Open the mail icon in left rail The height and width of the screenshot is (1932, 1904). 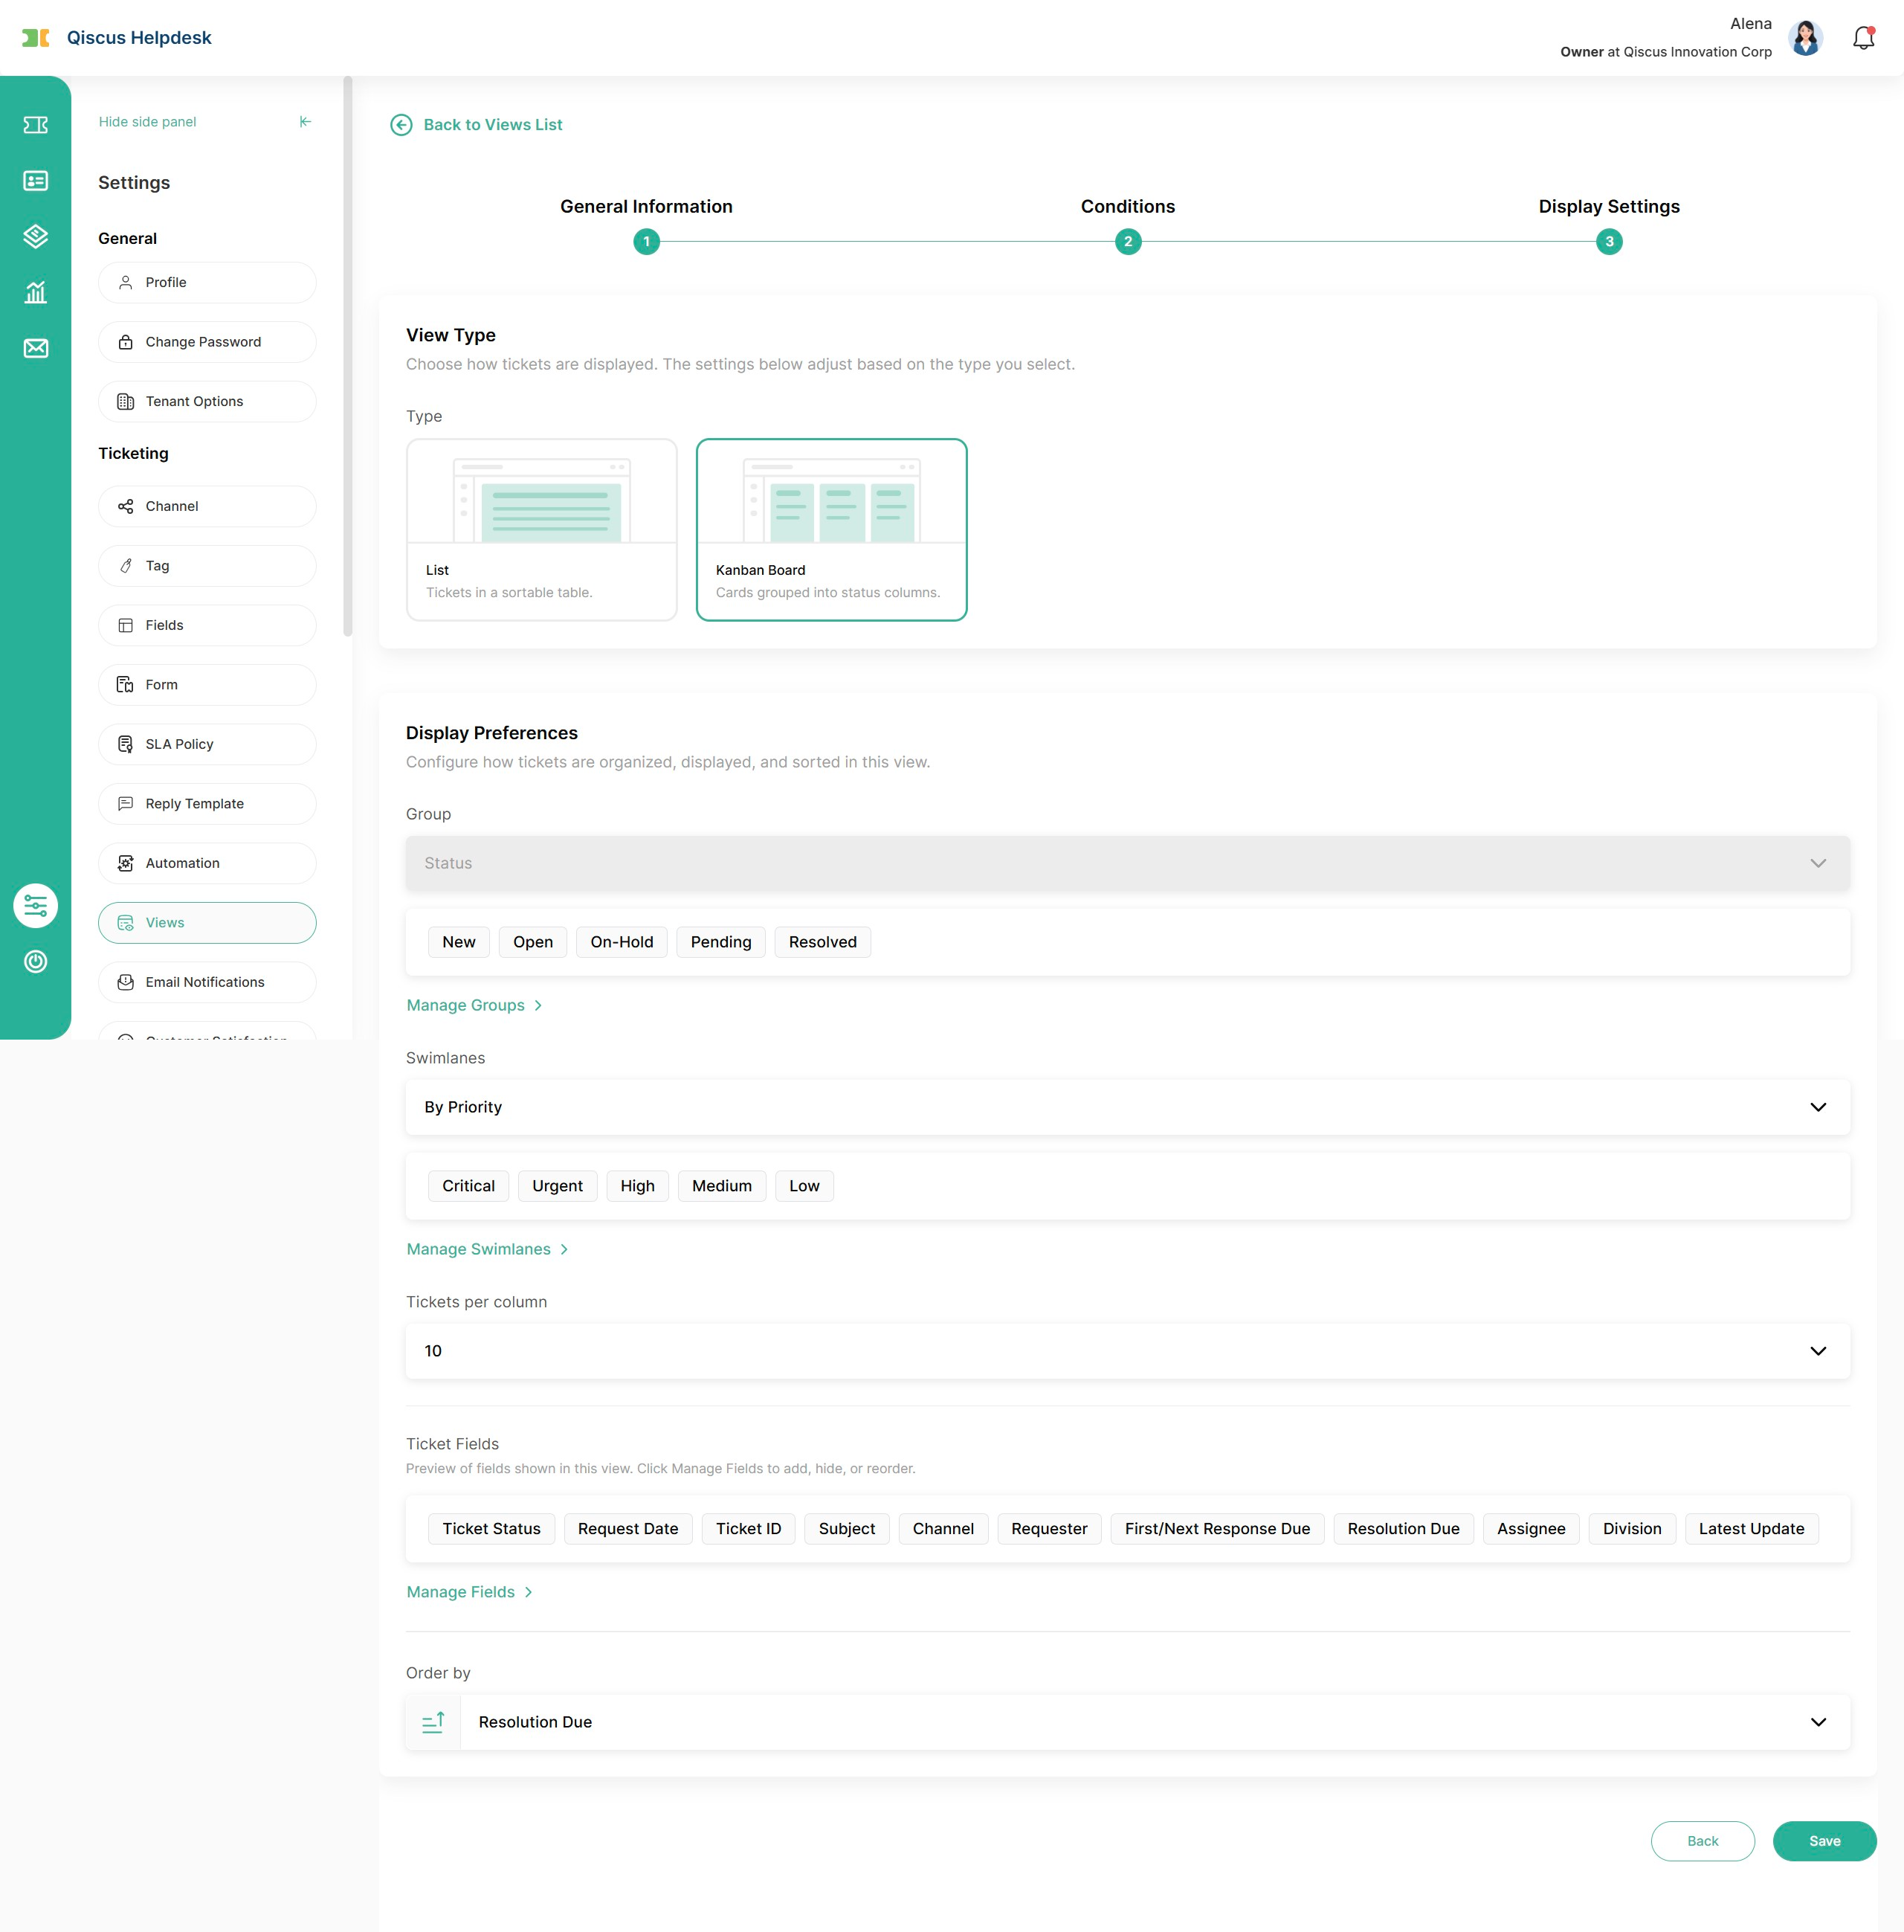click(x=35, y=348)
